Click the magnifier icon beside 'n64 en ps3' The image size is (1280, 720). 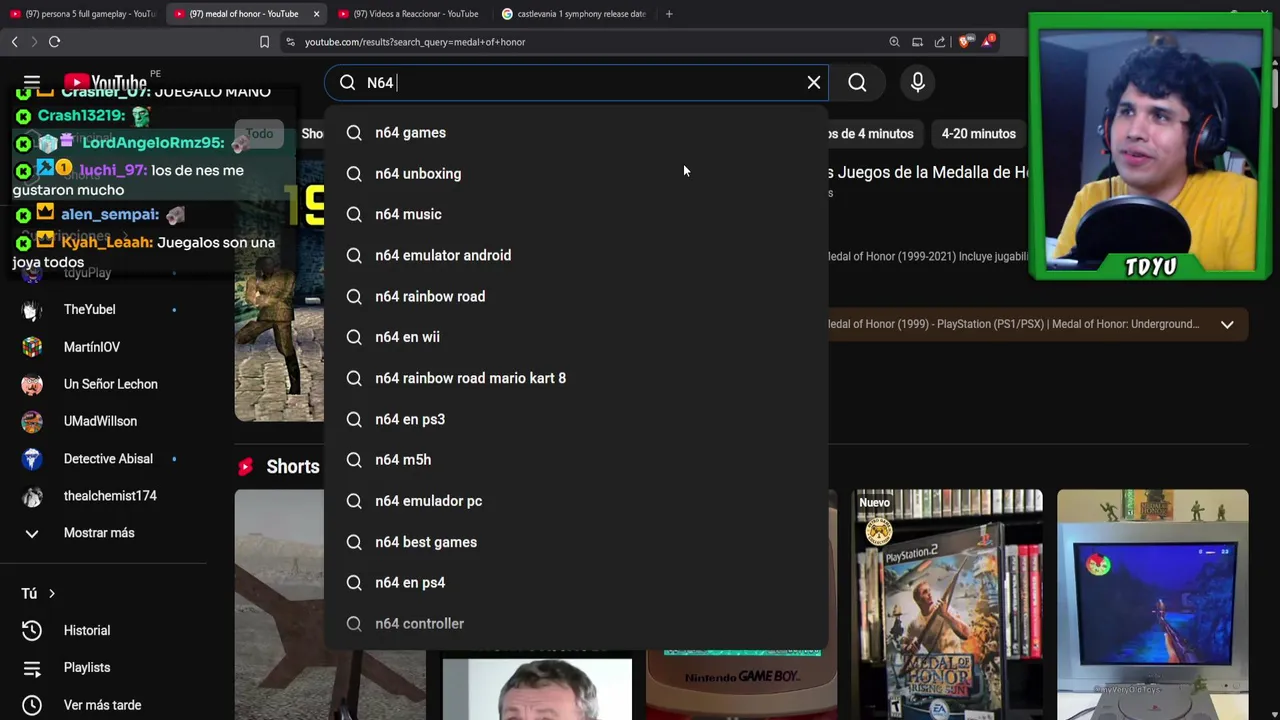click(354, 419)
